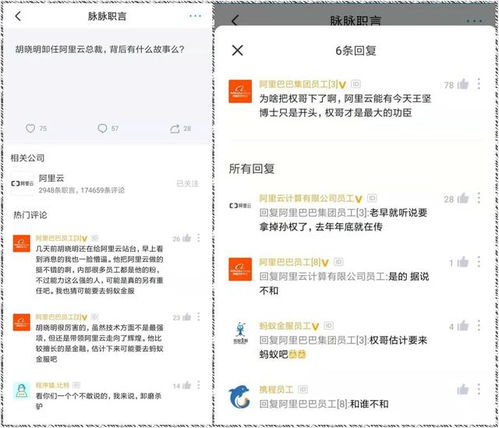The image size is (499, 428).
Task: Tap the avatar of the comment starting 几天前胡晓明
Action: coord(21,243)
